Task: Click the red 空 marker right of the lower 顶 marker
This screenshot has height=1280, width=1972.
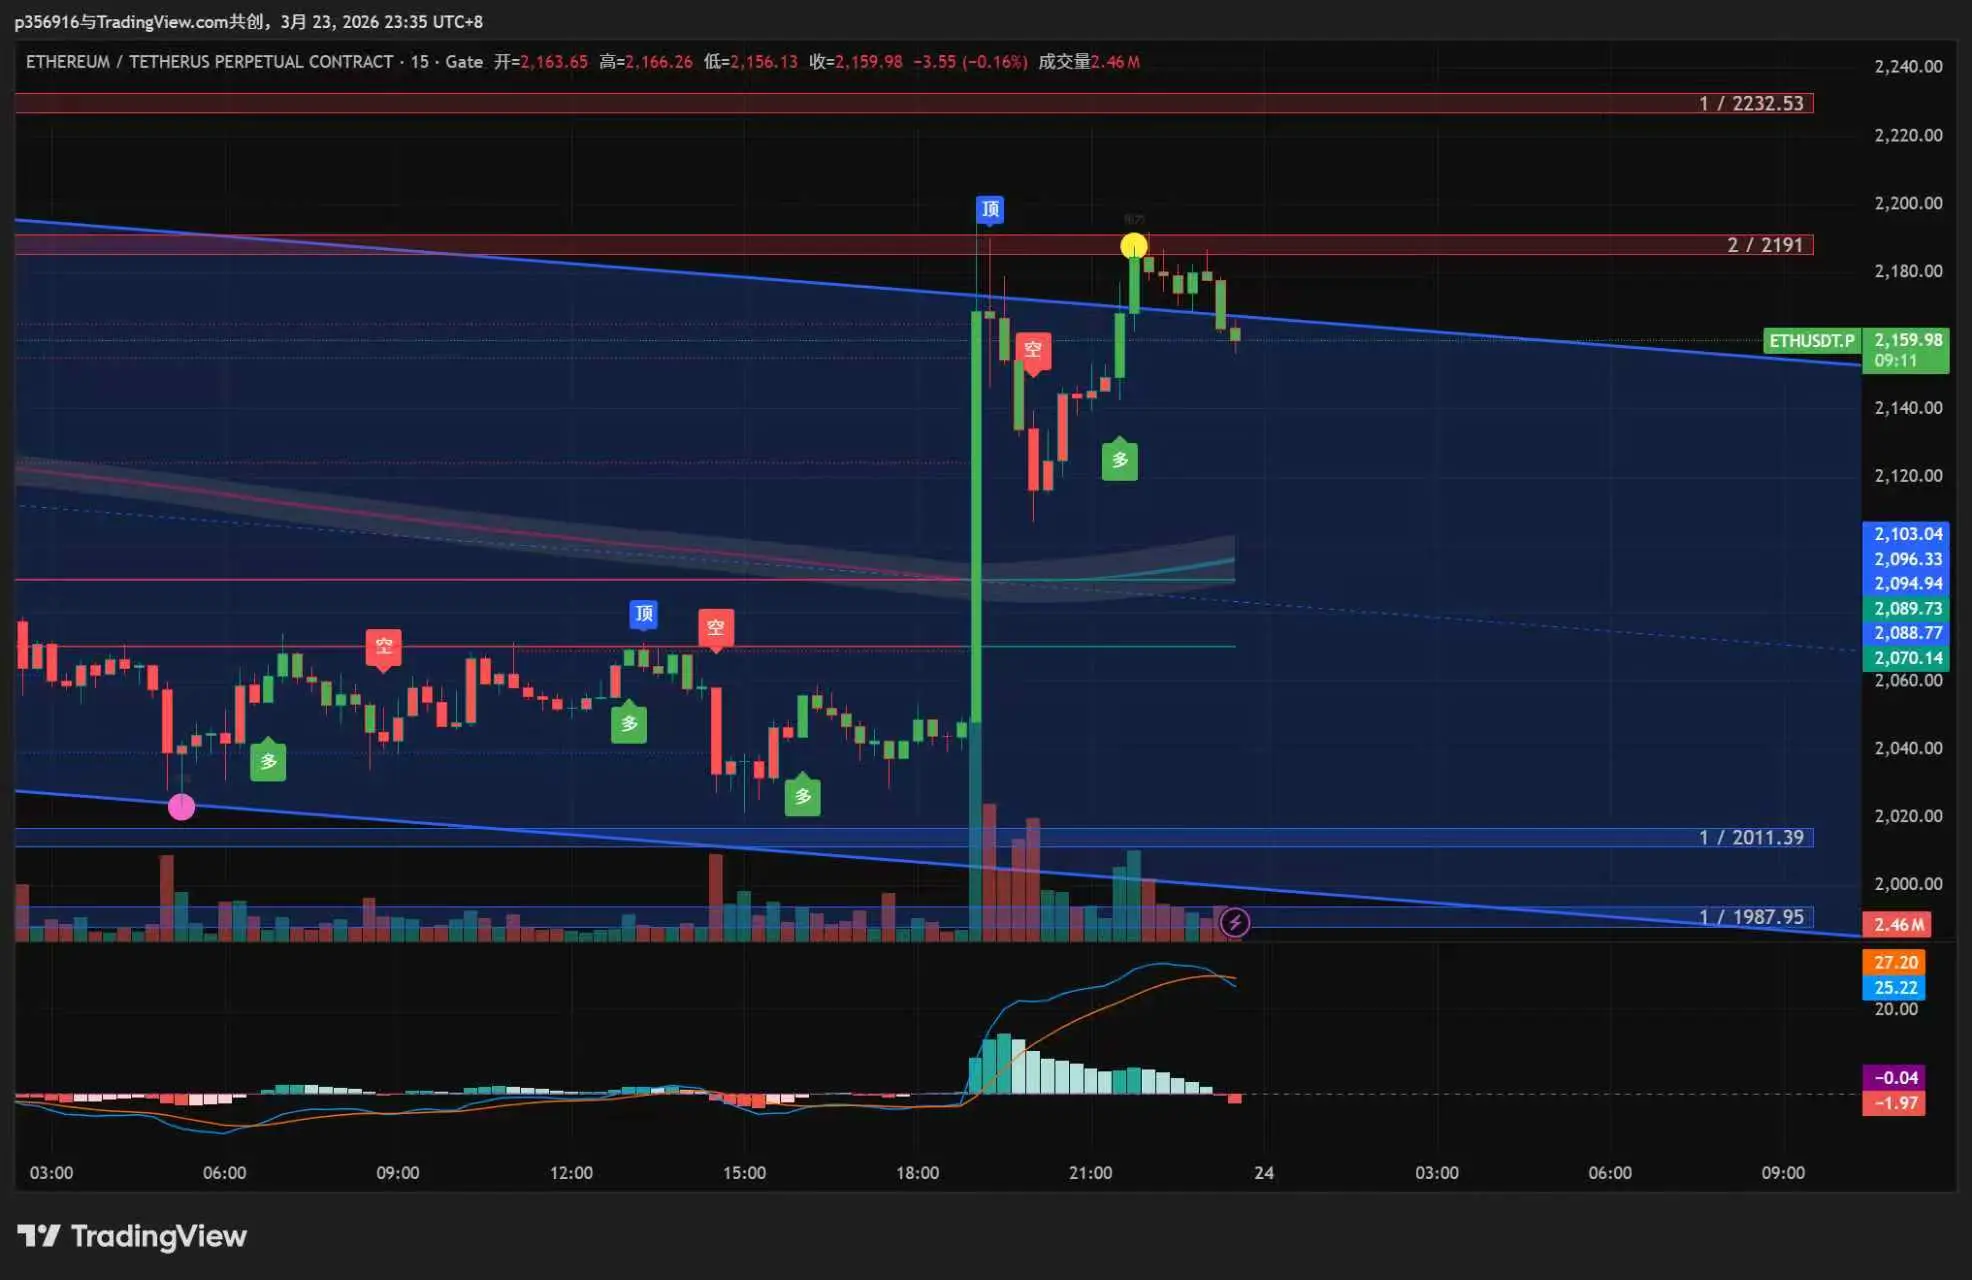Action: click(x=715, y=628)
